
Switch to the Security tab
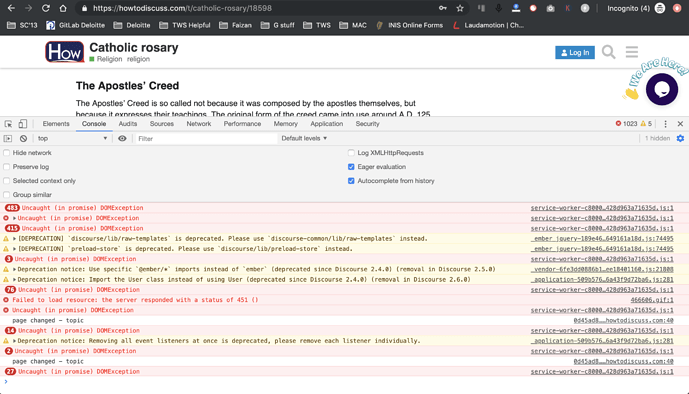point(367,124)
